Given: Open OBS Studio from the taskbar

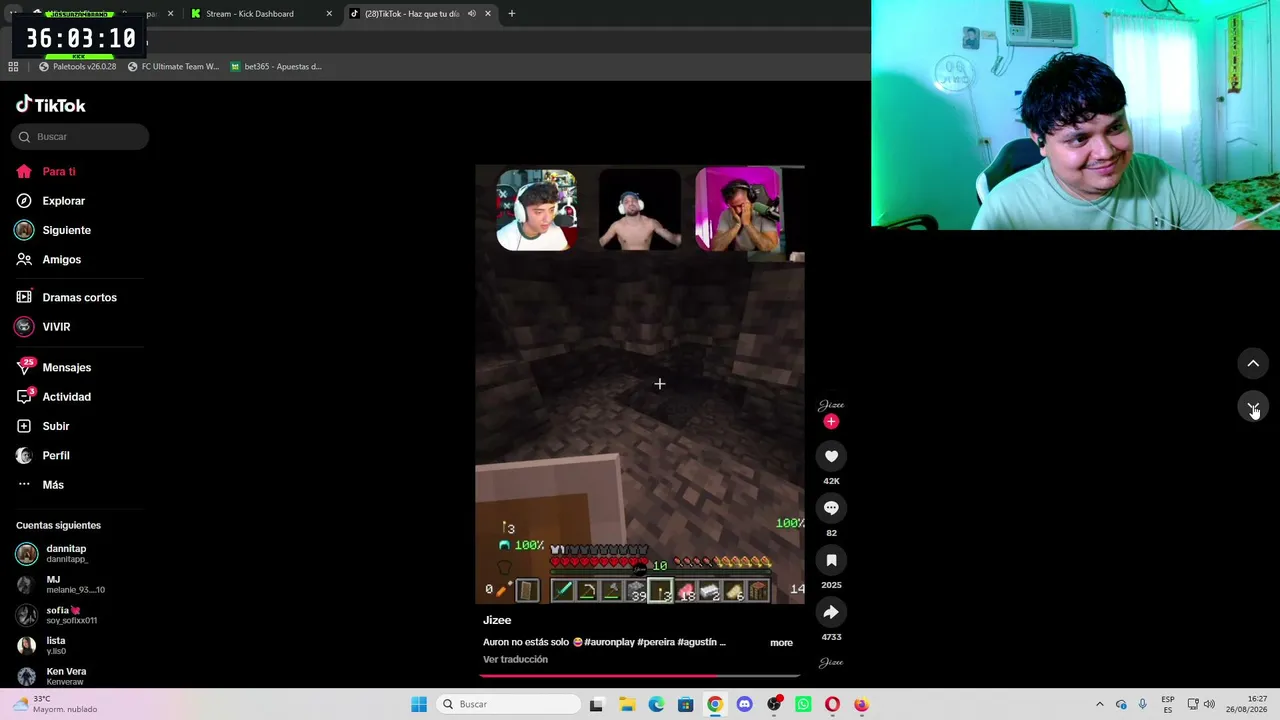Looking at the screenshot, I should (x=774, y=705).
